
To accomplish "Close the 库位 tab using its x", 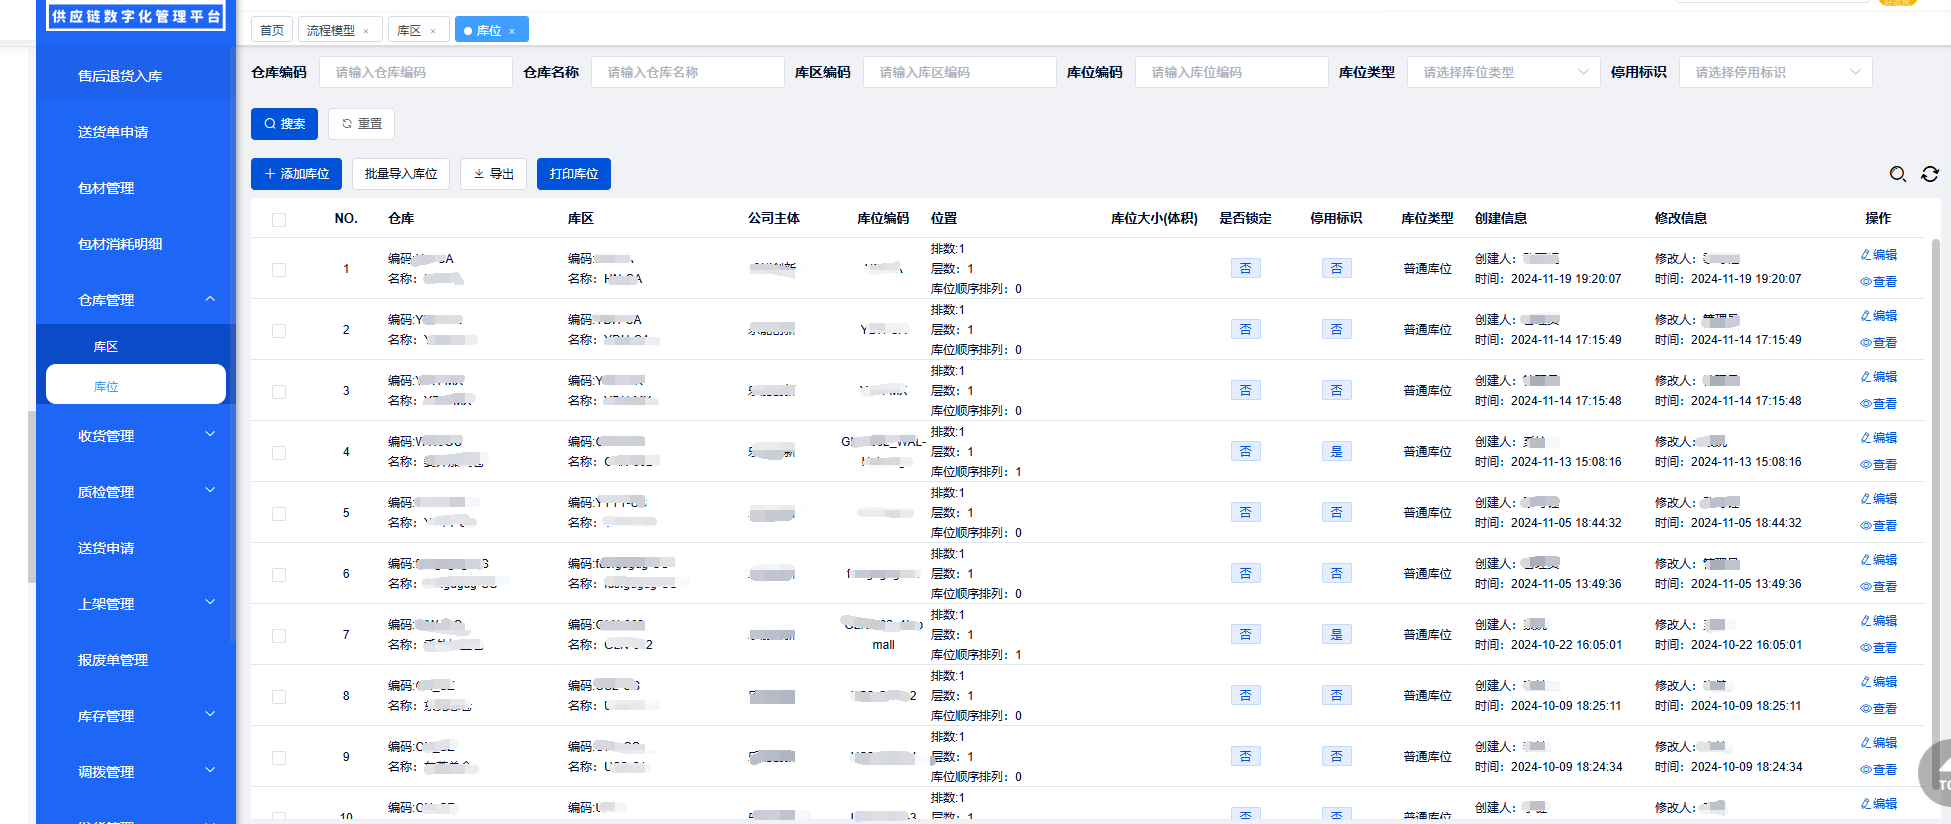I will point(512,31).
